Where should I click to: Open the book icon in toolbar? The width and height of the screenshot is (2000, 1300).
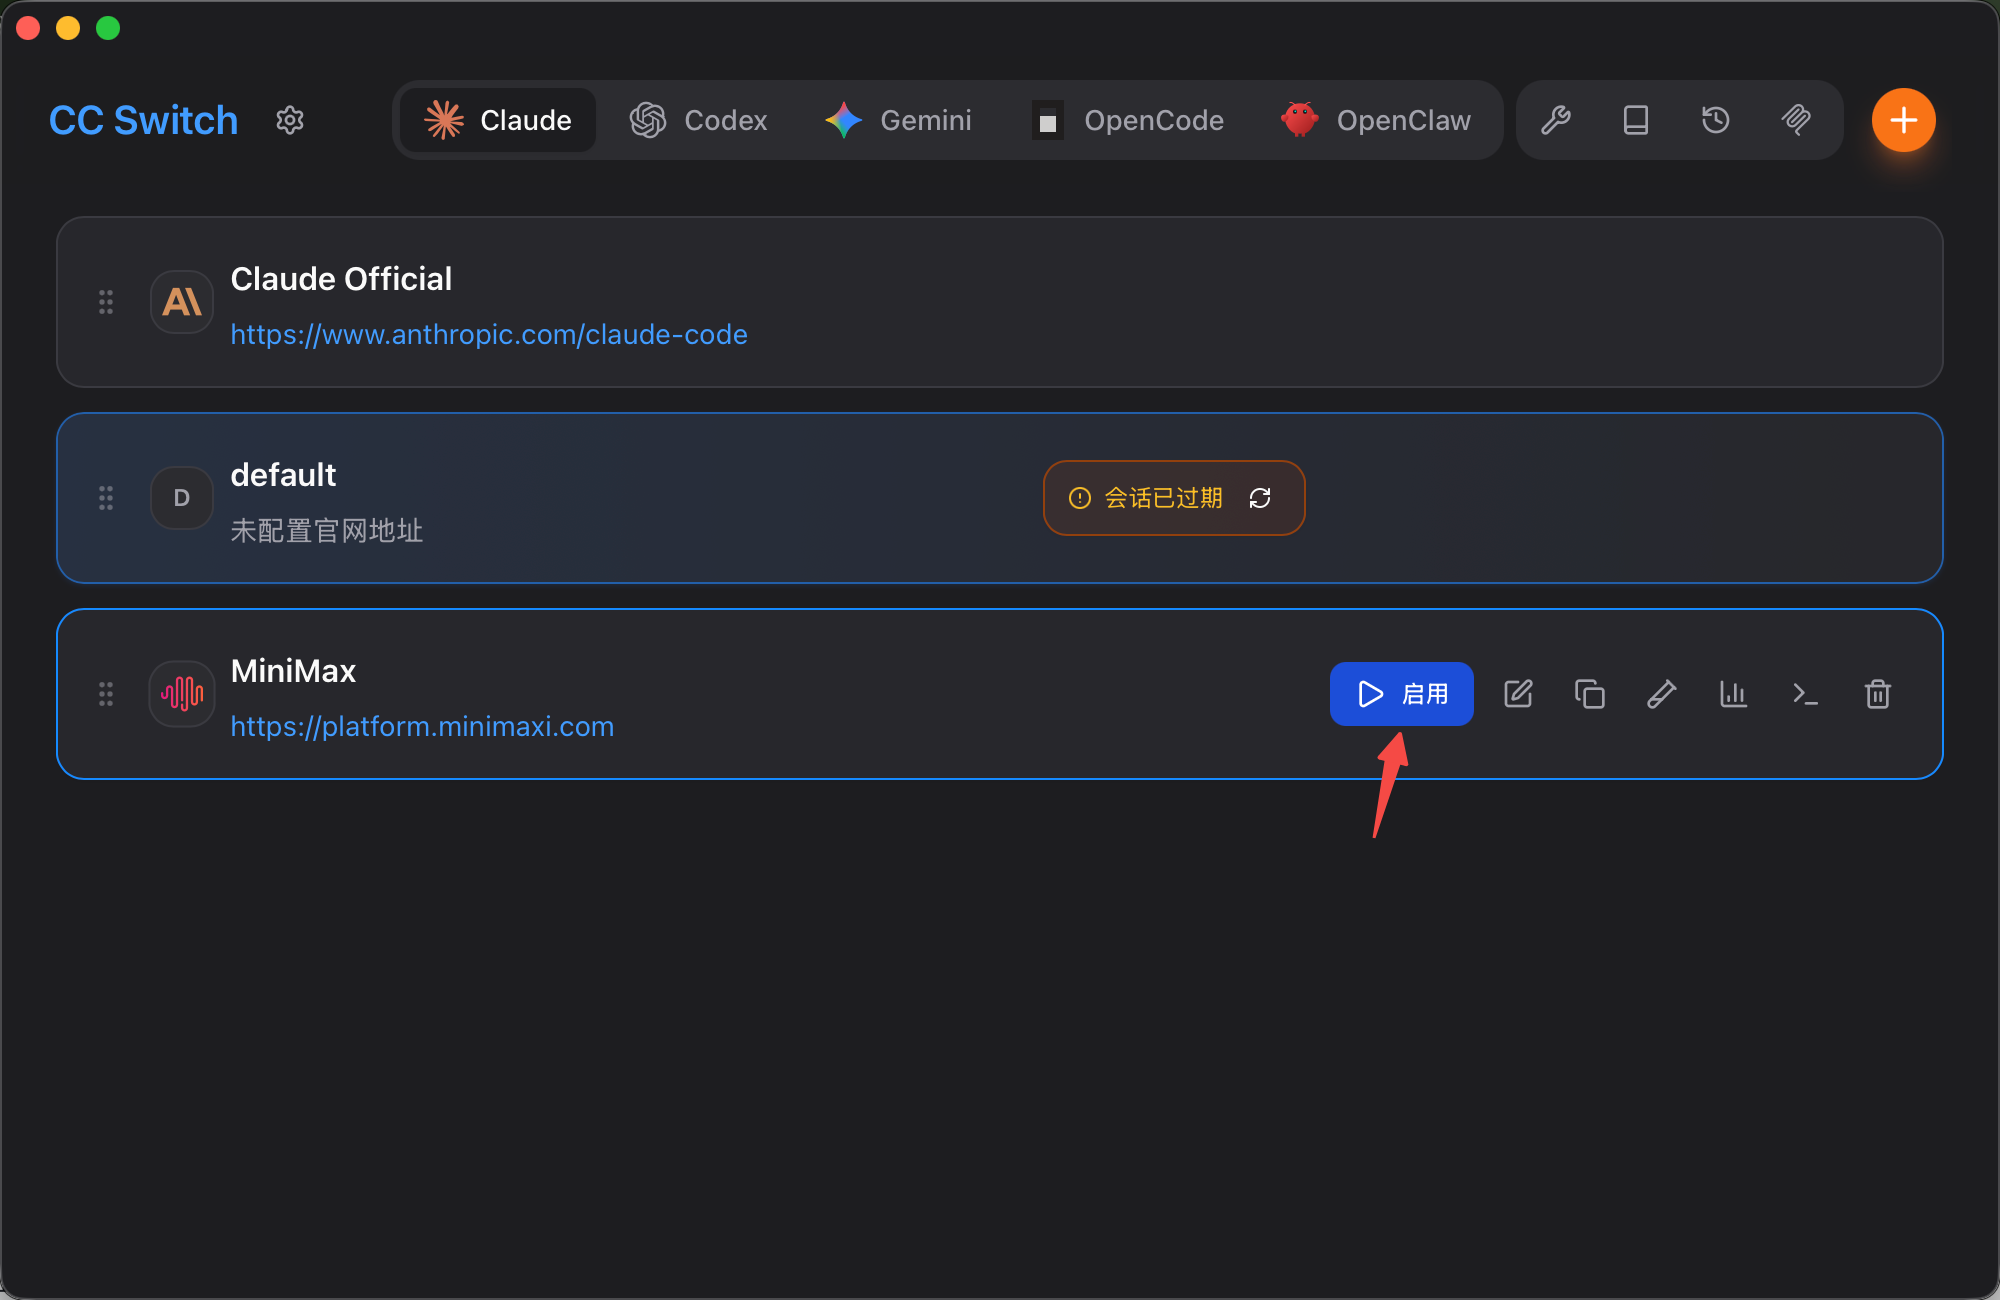pyautogui.click(x=1636, y=120)
